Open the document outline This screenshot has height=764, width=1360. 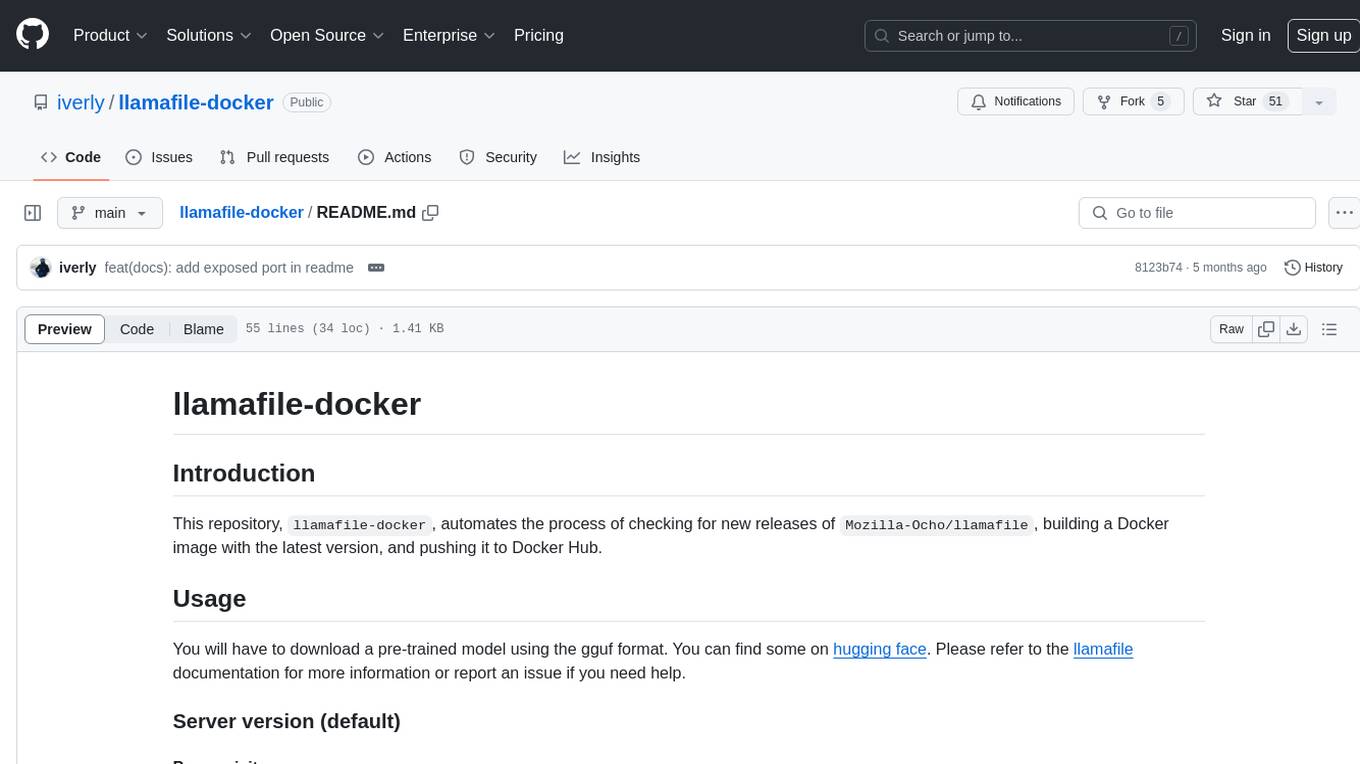click(1330, 329)
